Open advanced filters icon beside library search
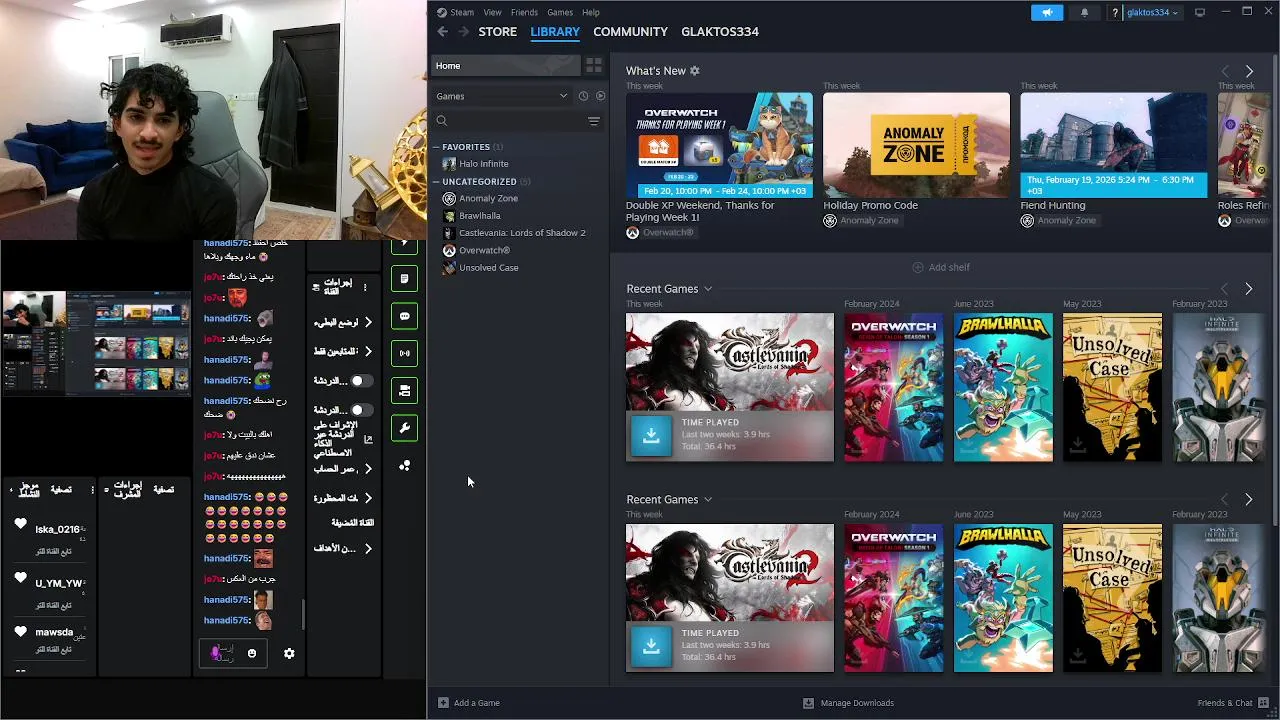The width and height of the screenshot is (1280, 720). click(x=594, y=121)
